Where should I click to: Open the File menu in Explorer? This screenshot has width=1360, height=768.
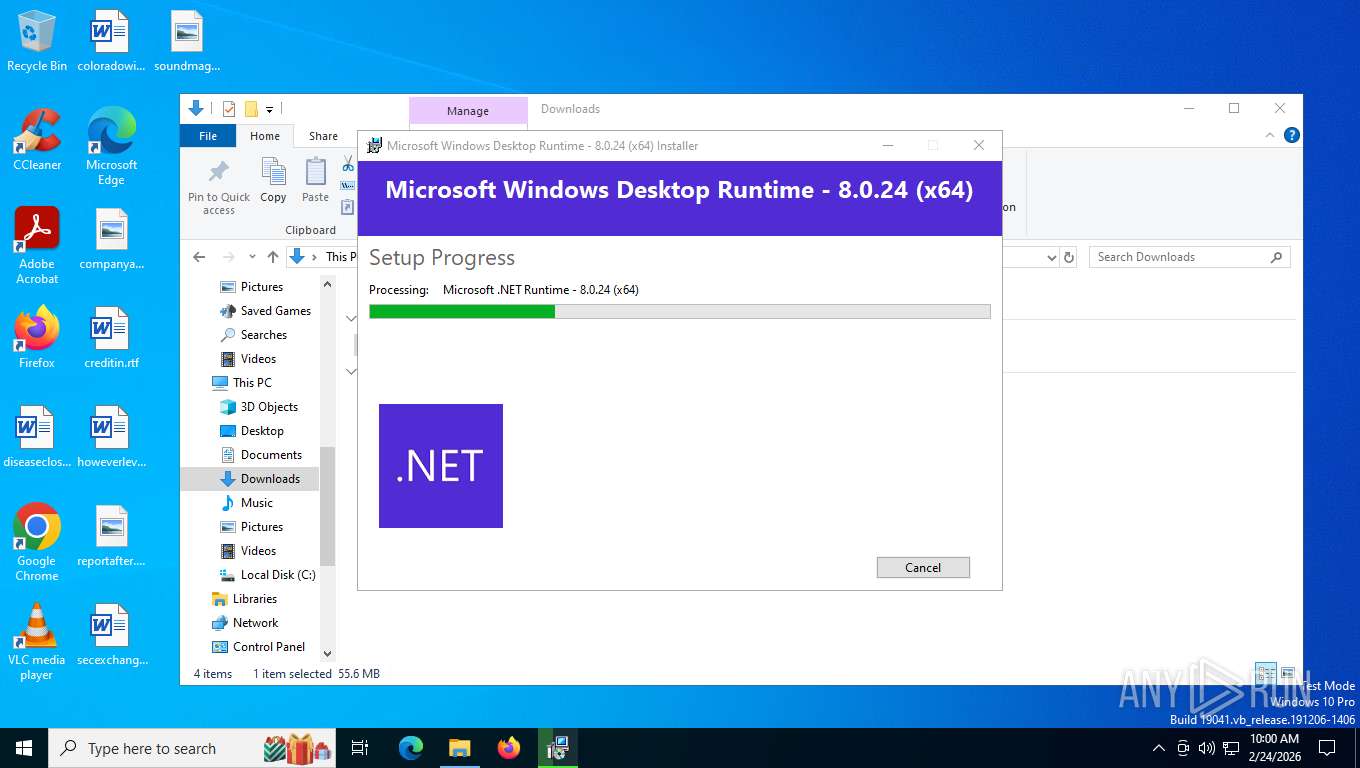(208, 136)
